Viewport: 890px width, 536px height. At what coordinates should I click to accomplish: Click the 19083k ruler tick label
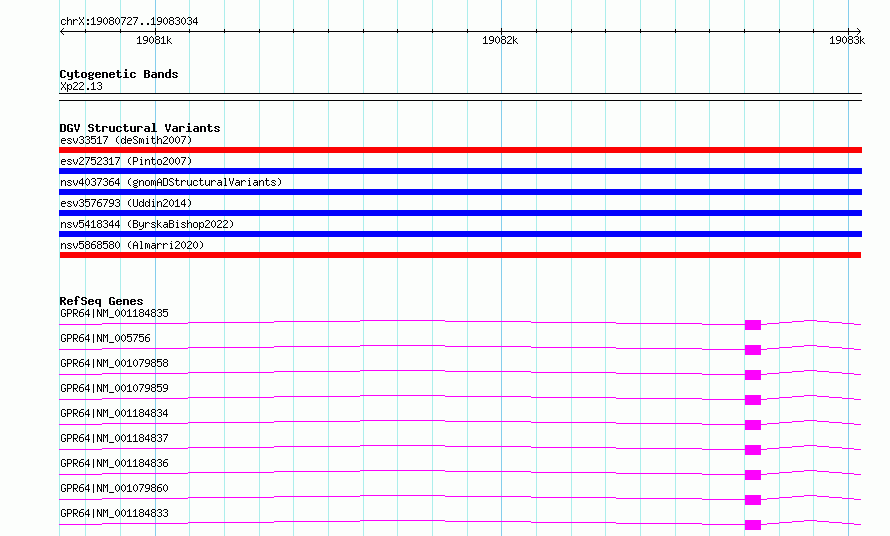point(847,40)
